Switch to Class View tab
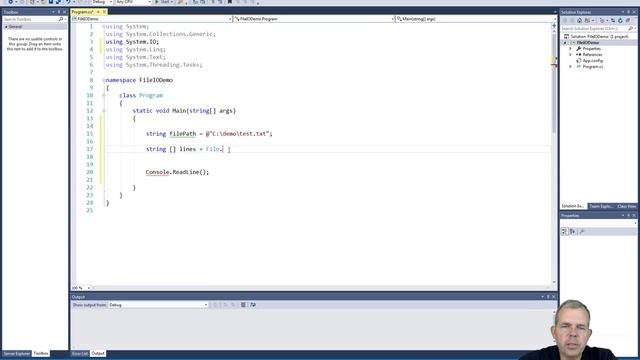The height and width of the screenshot is (360, 640). (627, 206)
